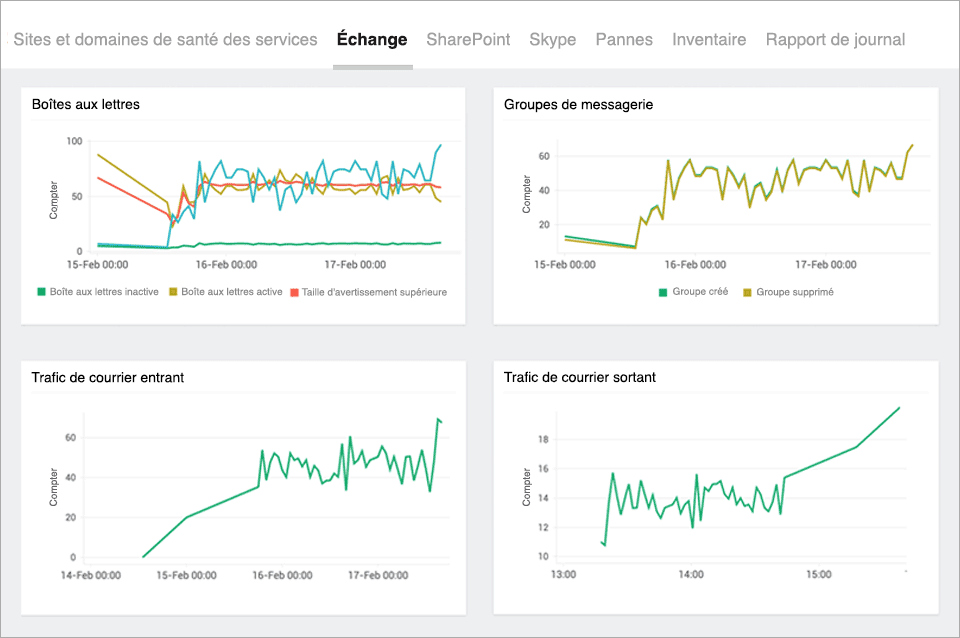View the Rapport de journal tab
Viewport: 960px width, 638px height.
(x=835, y=40)
